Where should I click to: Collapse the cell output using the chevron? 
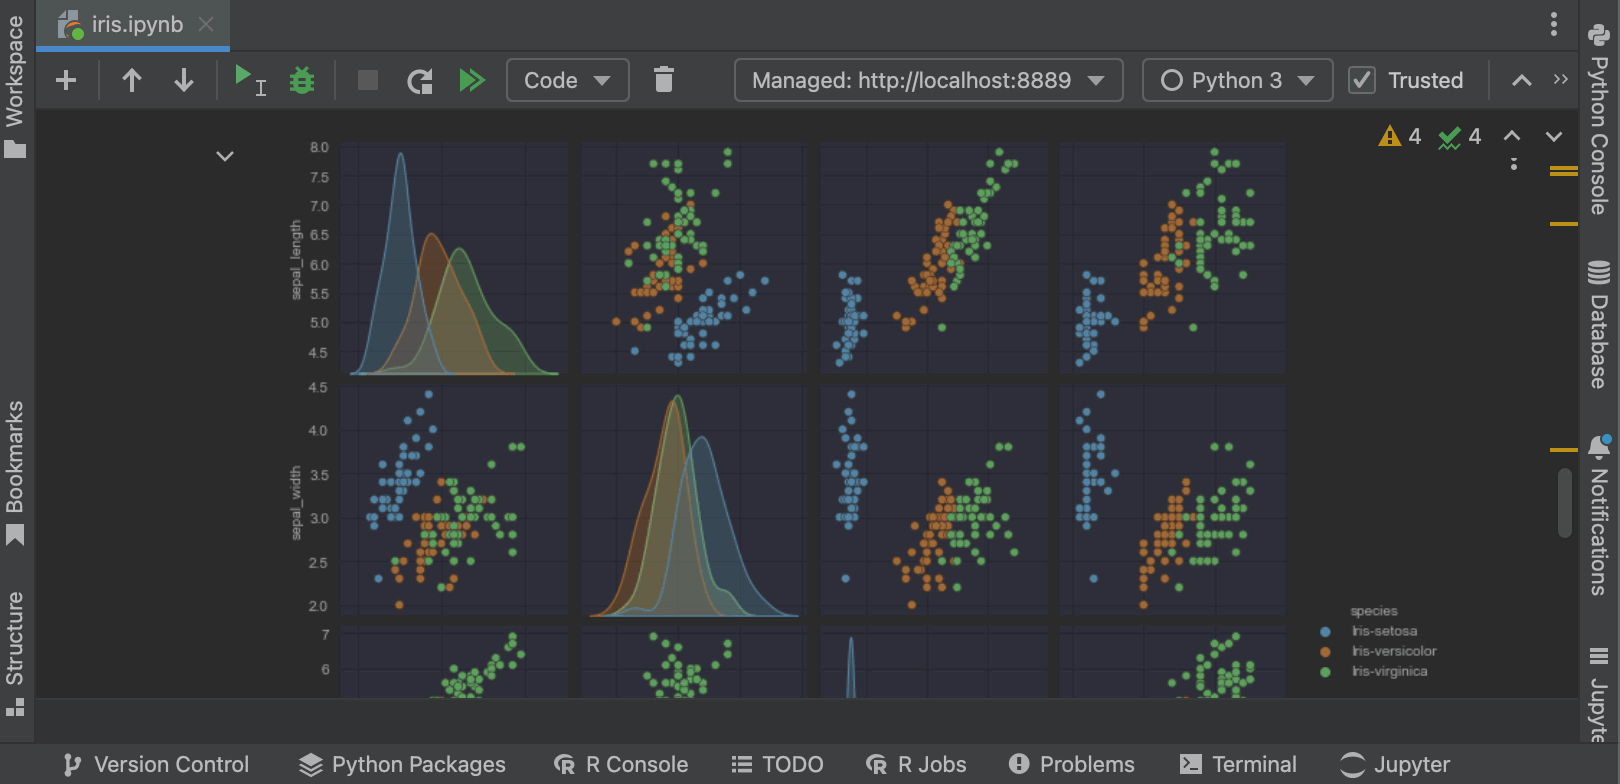(x=225, y=156)
